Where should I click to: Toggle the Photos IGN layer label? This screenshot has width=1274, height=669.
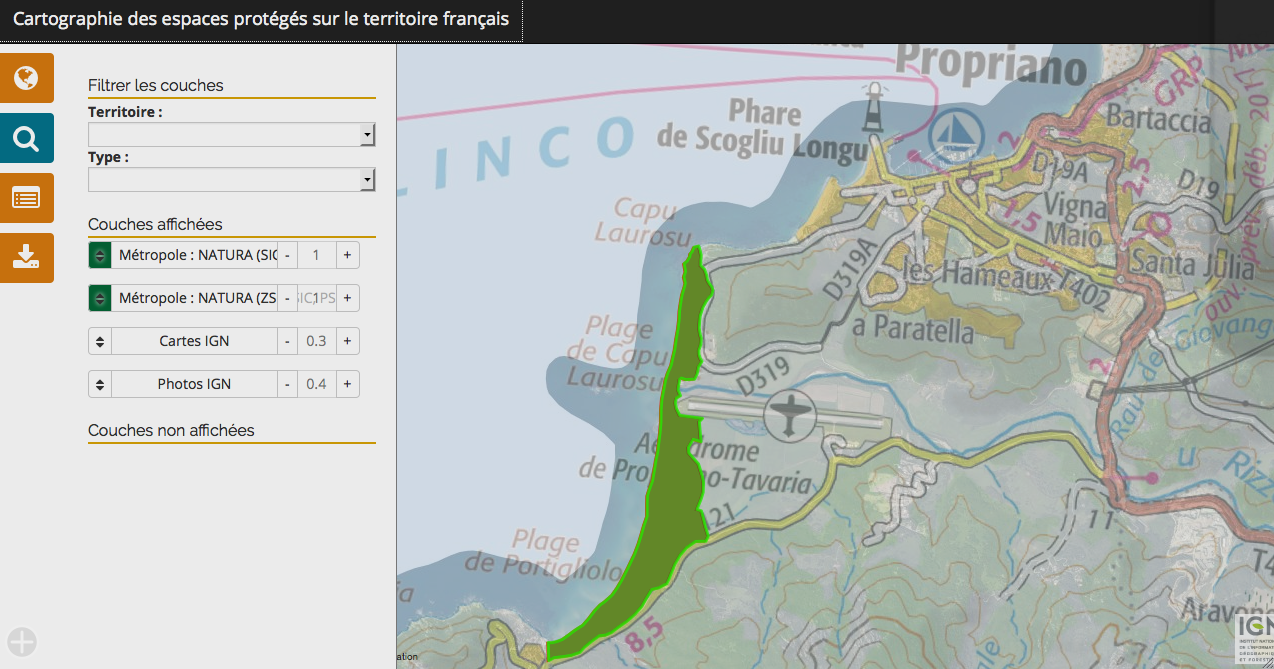(194, 384)
